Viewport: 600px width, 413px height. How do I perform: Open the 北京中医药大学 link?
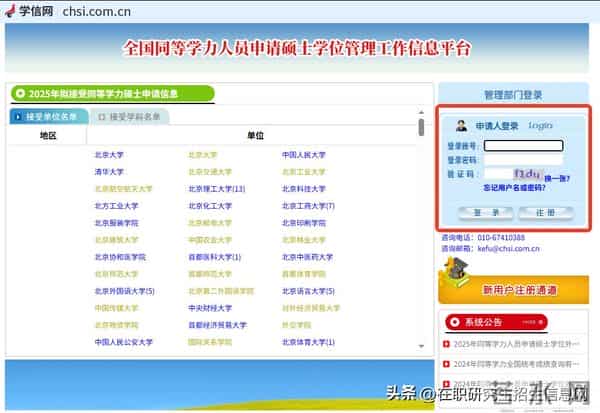coord(307,257)
